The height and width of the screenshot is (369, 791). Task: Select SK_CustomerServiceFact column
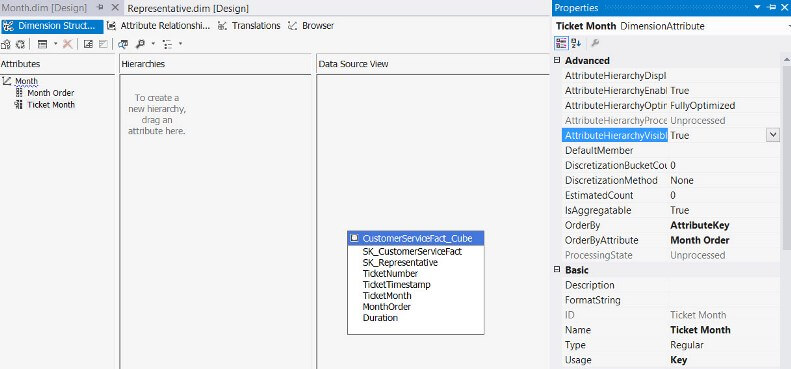pos(412,251)
